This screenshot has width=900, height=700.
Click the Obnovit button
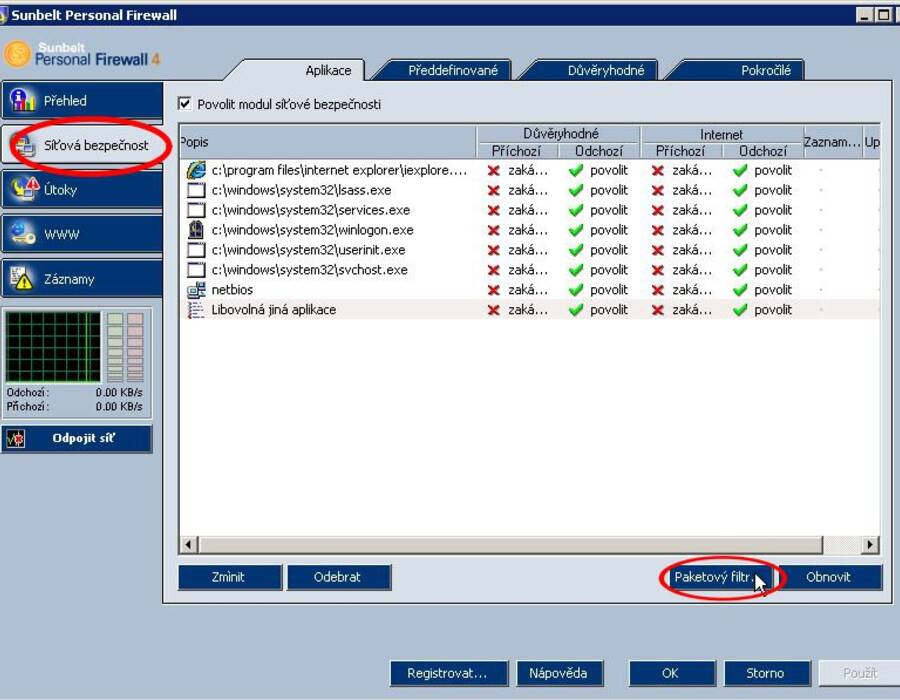[x=829, y=577]
